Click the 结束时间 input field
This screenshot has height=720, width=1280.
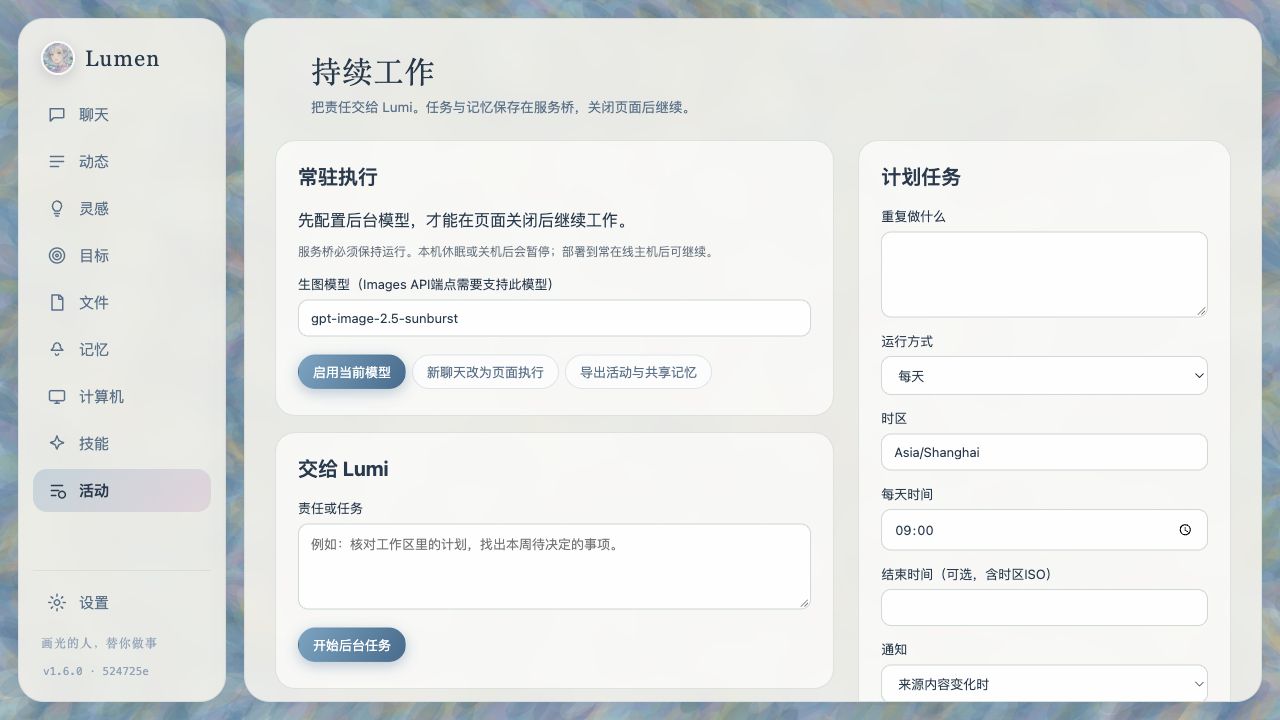point(1044,607)
